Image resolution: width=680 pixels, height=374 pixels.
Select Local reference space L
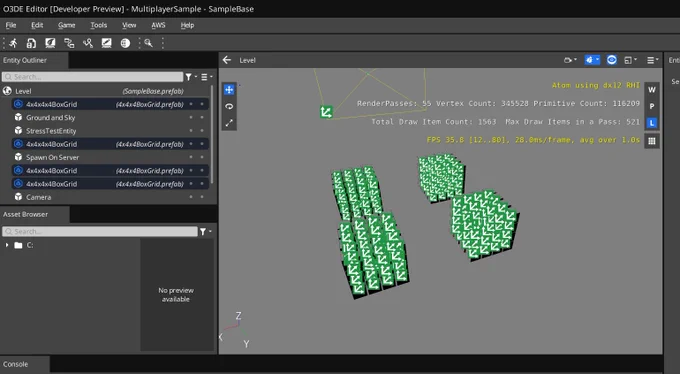pyautogui.click(x=652, y=123)
